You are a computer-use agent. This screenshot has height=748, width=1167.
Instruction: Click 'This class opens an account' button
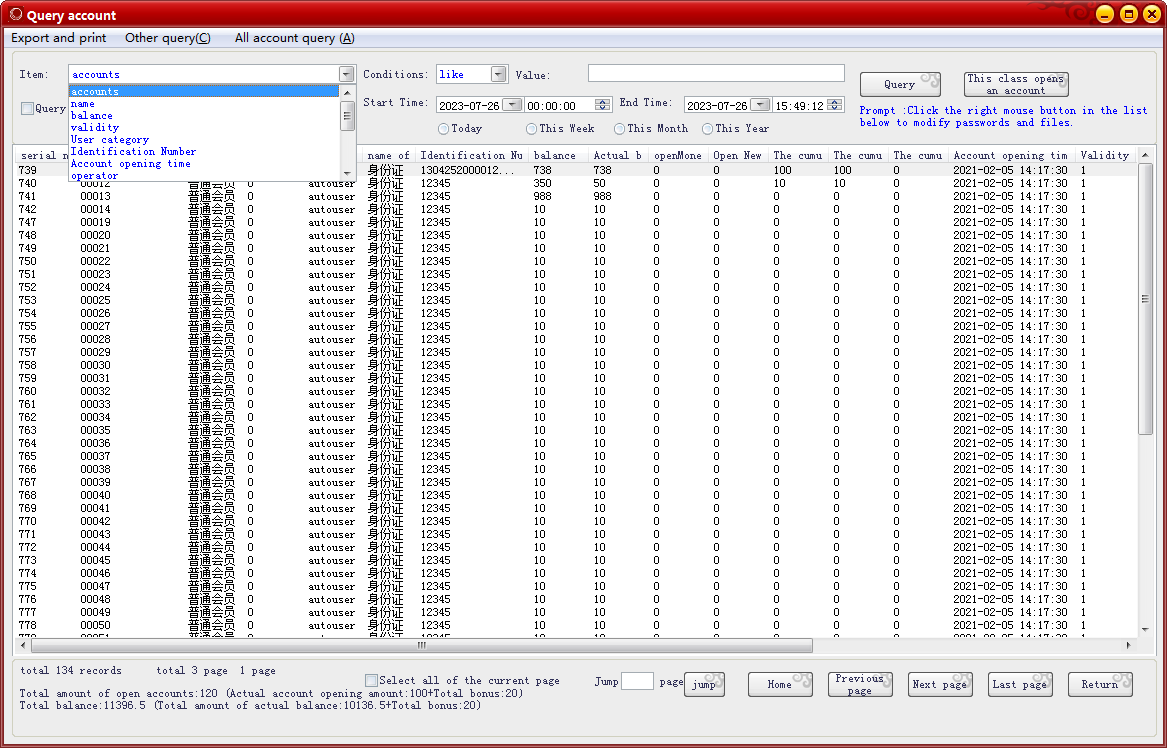pos(1016,84)
